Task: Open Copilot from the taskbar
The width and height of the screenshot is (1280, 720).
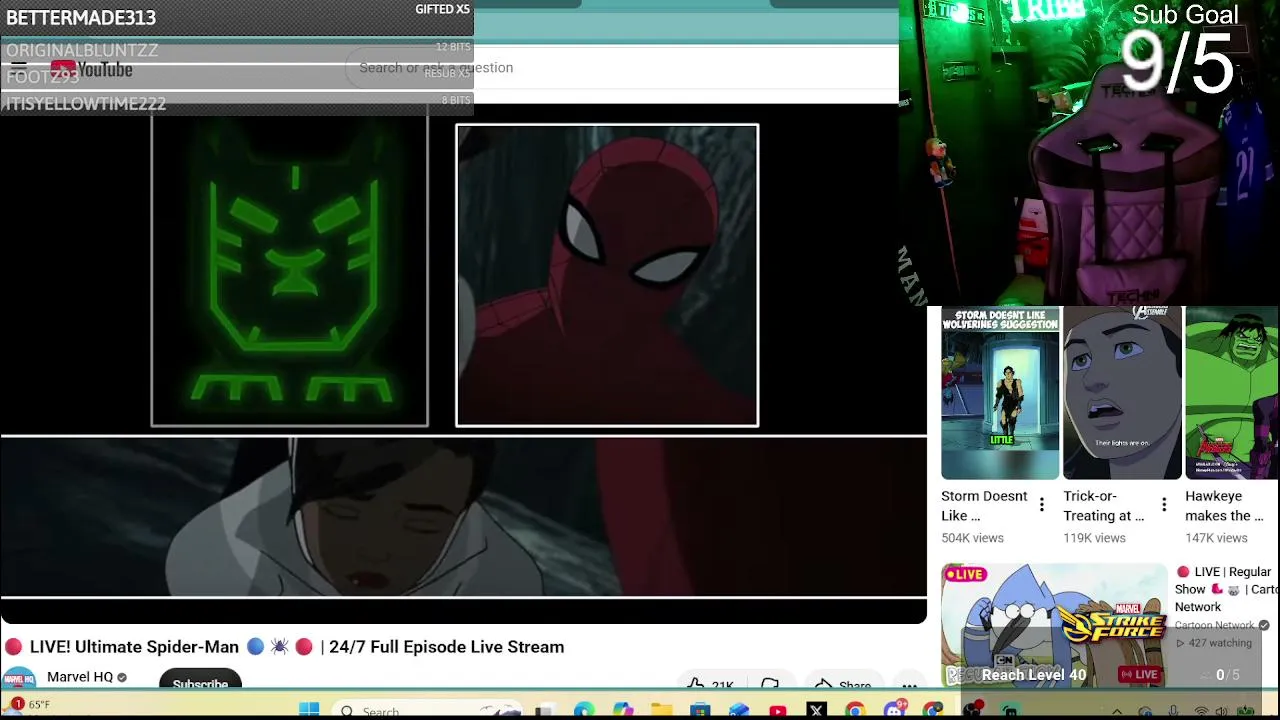Action: [623, 710]
